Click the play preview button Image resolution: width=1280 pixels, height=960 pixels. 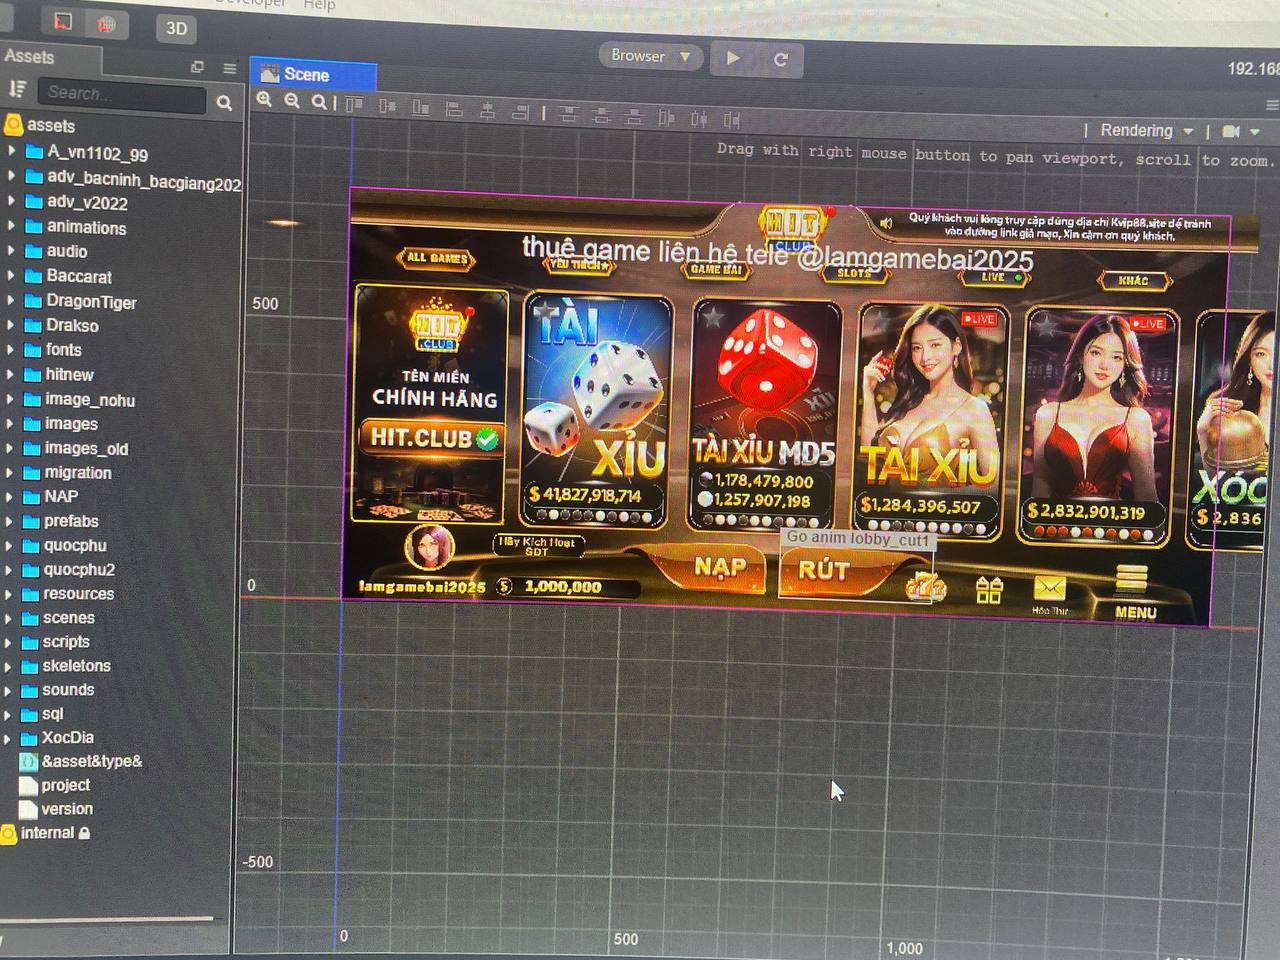pyautogui.click(x=733, y=58)
